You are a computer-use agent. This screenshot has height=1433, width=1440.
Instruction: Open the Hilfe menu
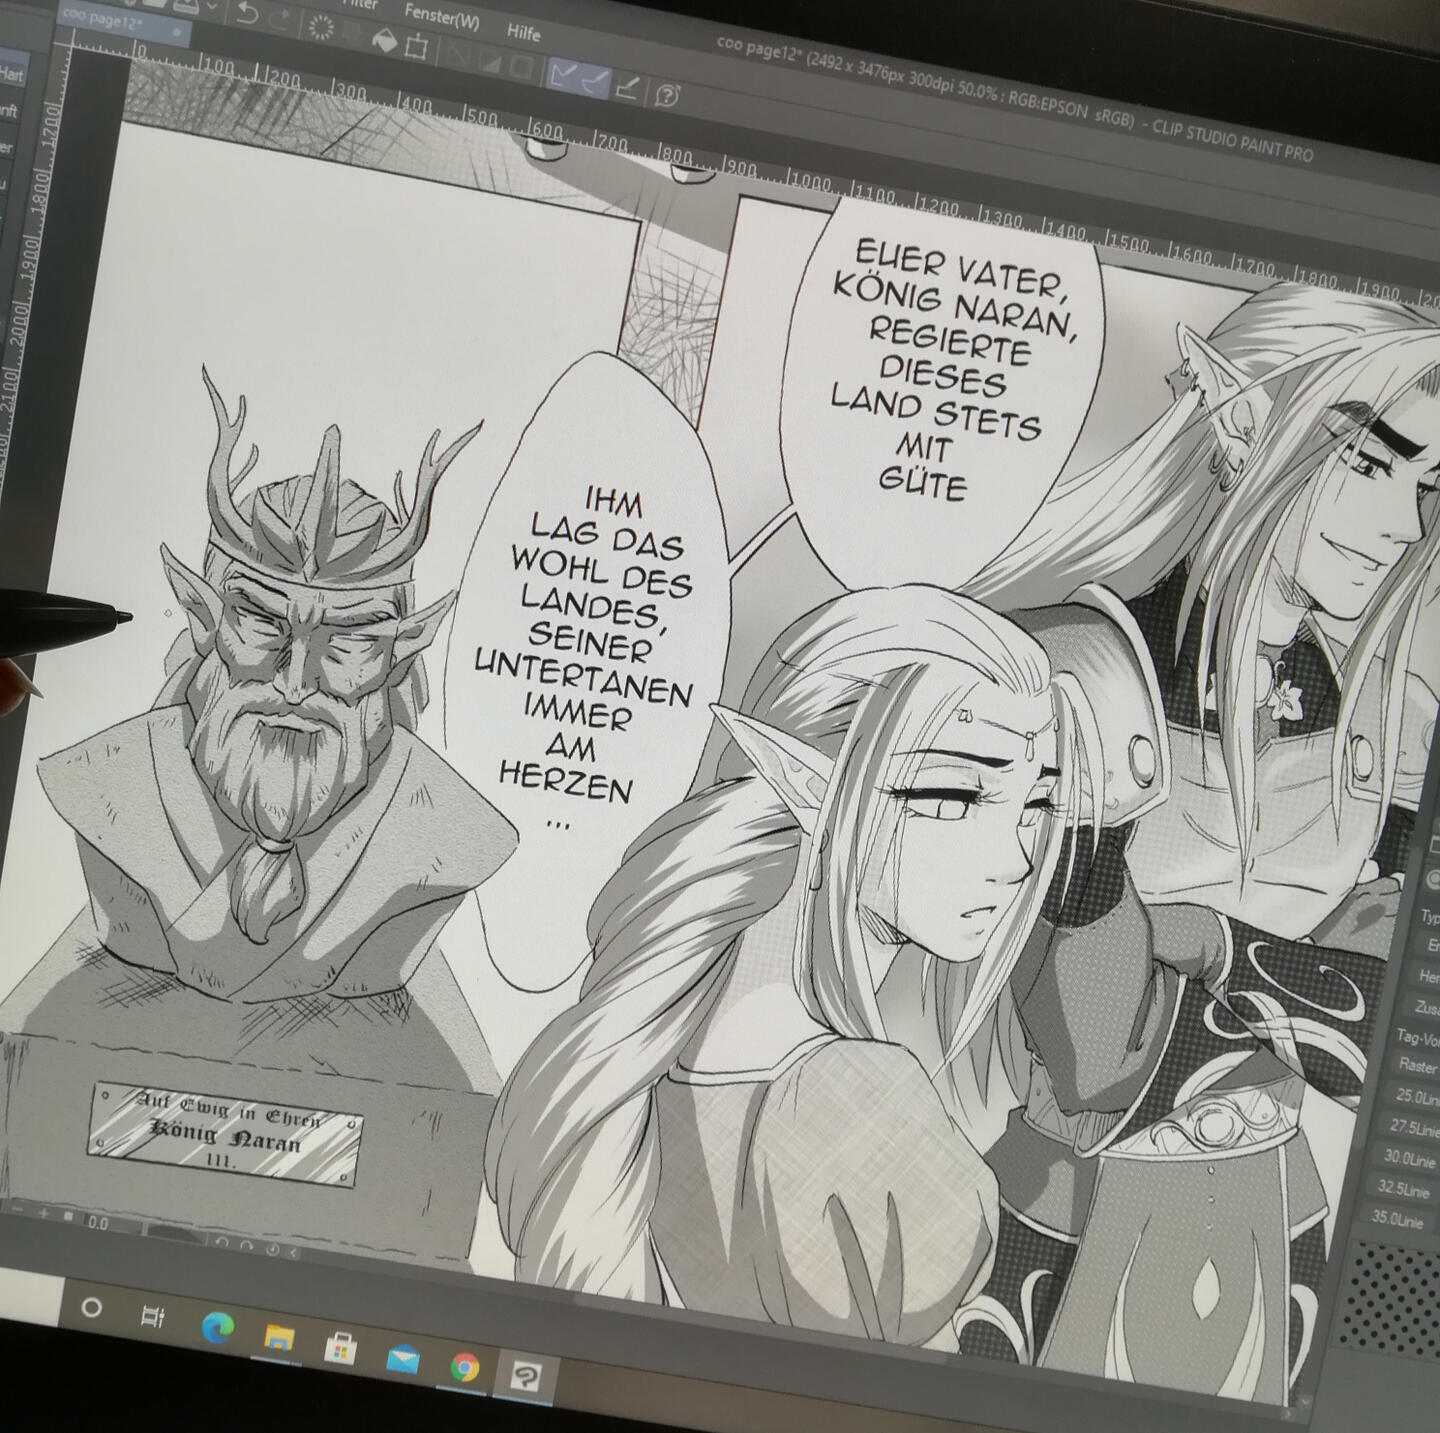coord(523,31)
